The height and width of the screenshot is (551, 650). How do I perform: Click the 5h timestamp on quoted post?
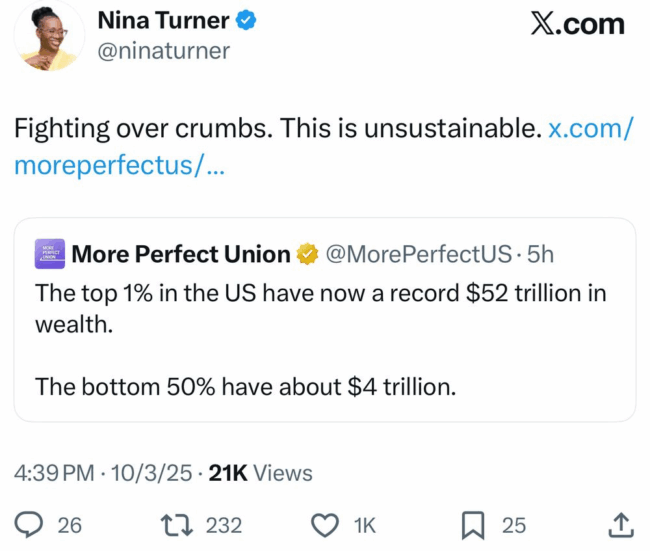[x=541, y=255]
